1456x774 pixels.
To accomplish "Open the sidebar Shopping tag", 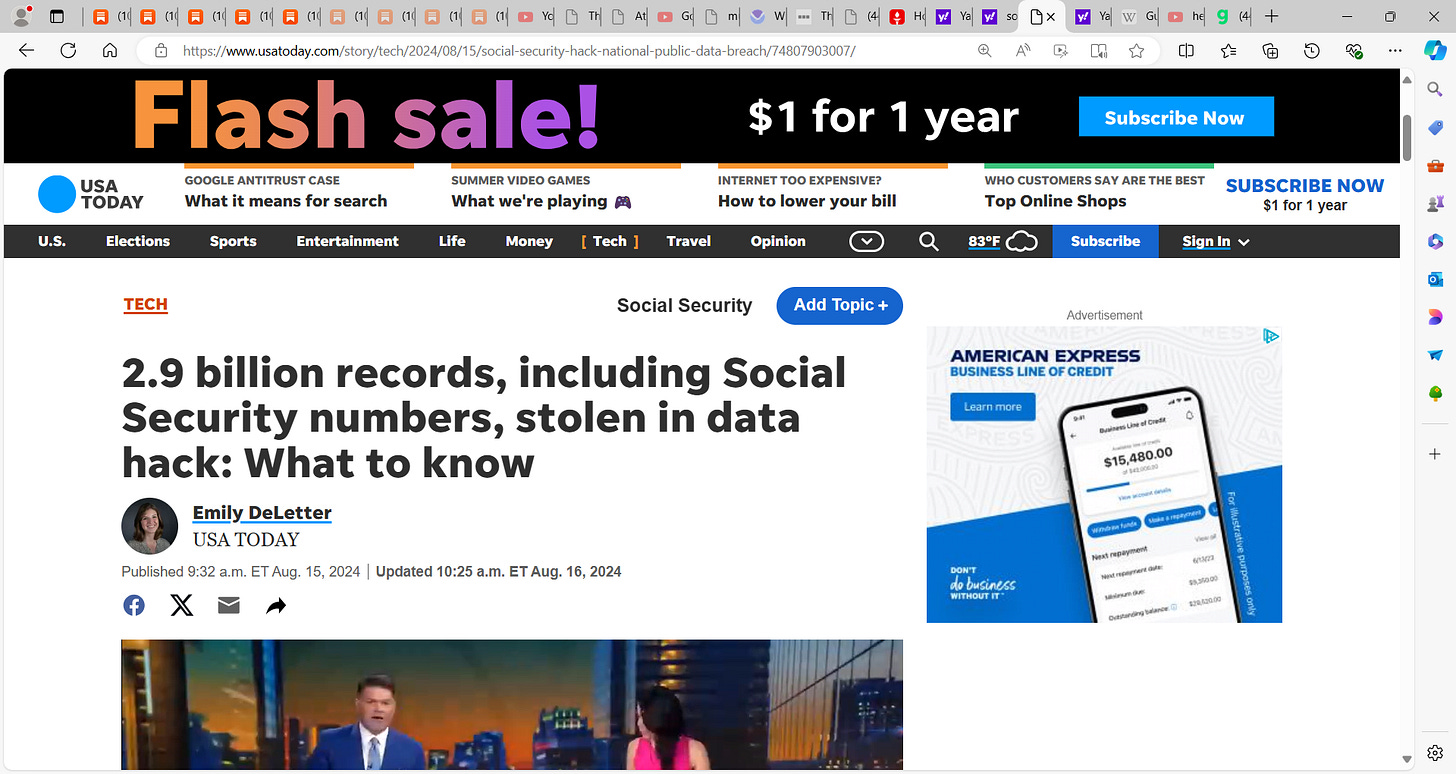I will [1435, 127].
